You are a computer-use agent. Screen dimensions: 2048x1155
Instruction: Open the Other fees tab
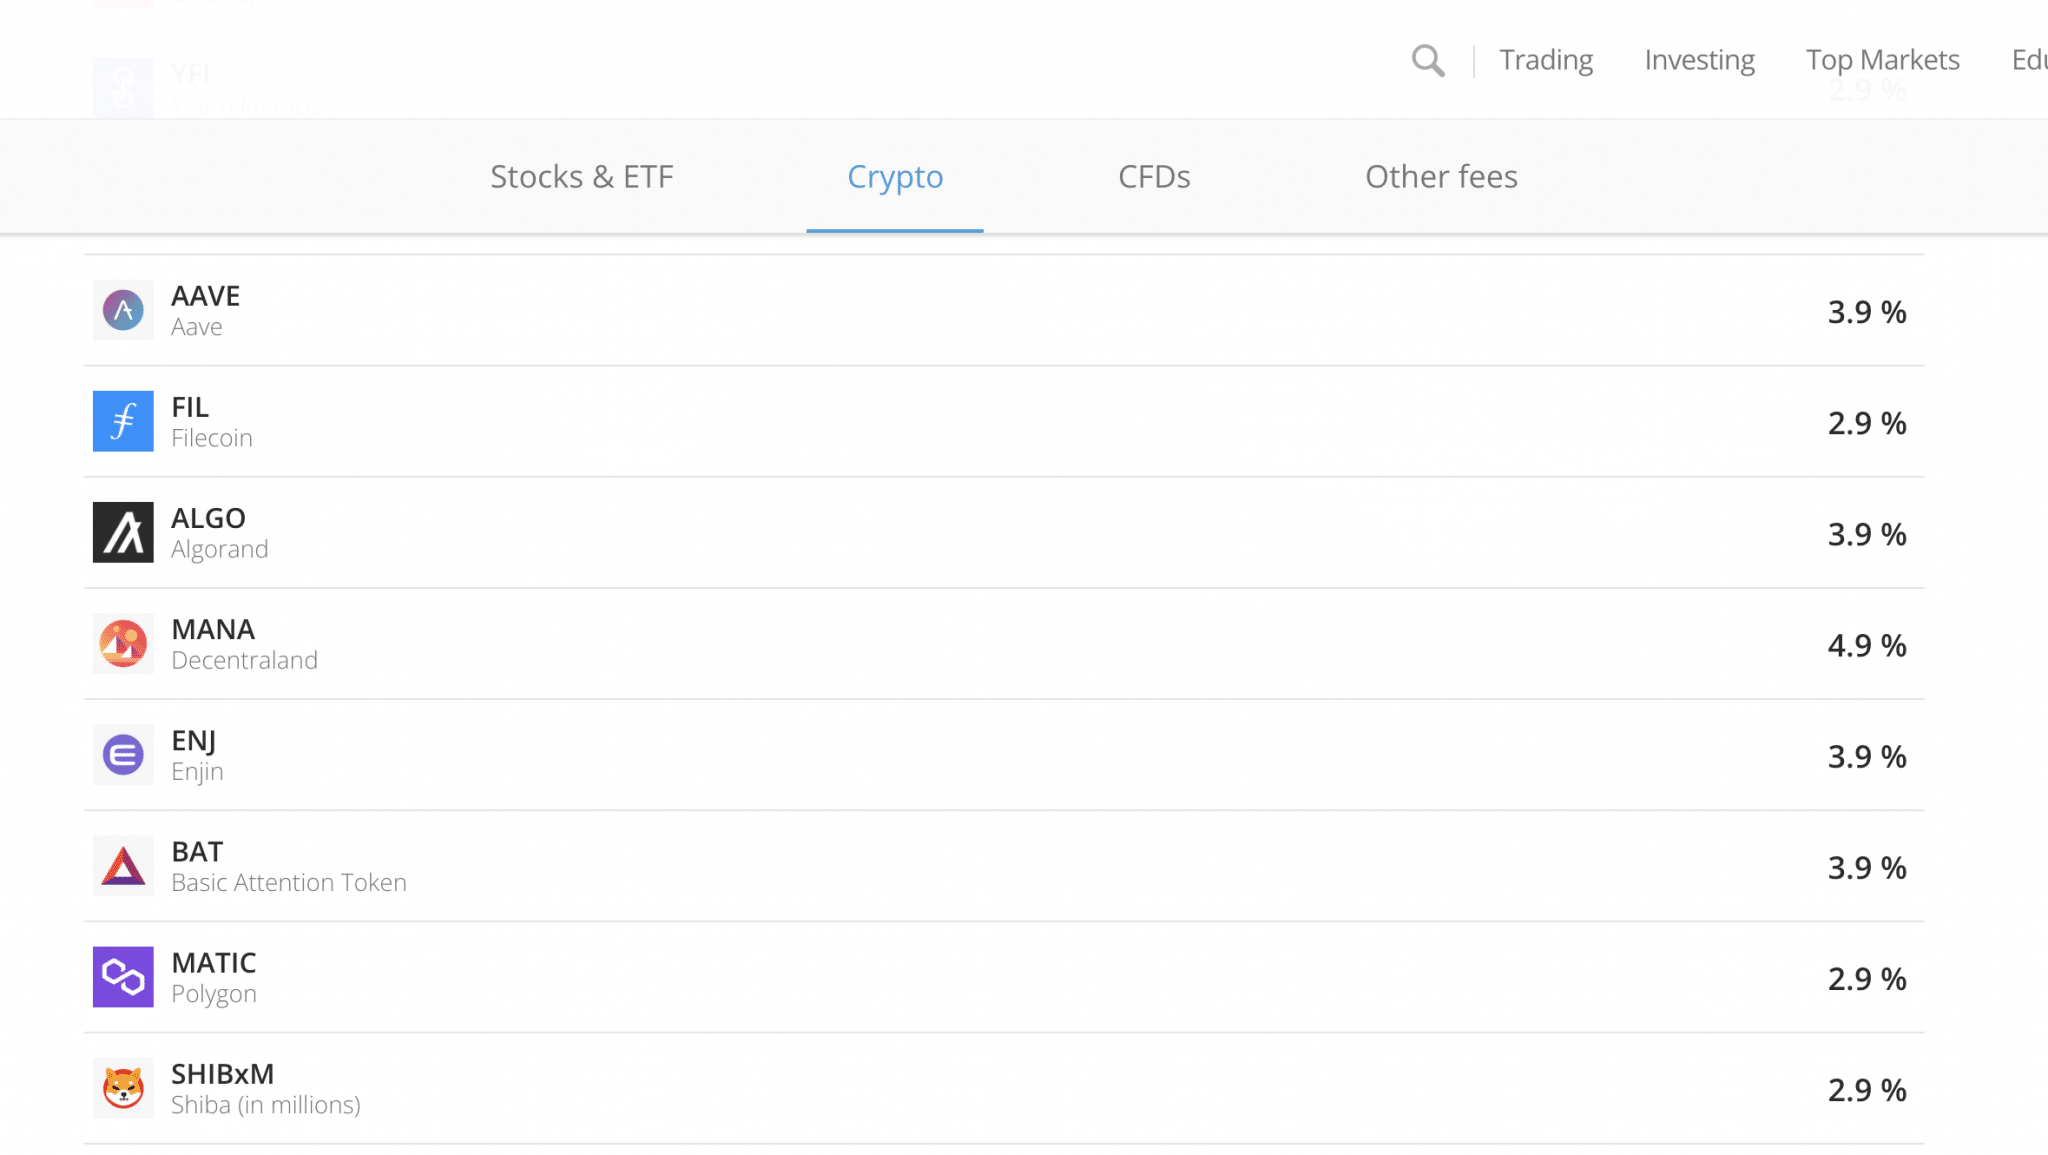1441,177
